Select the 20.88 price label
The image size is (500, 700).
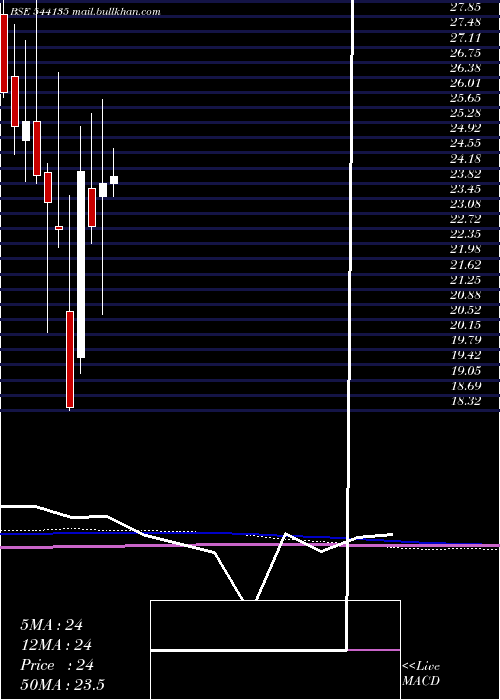click(465, 295)
